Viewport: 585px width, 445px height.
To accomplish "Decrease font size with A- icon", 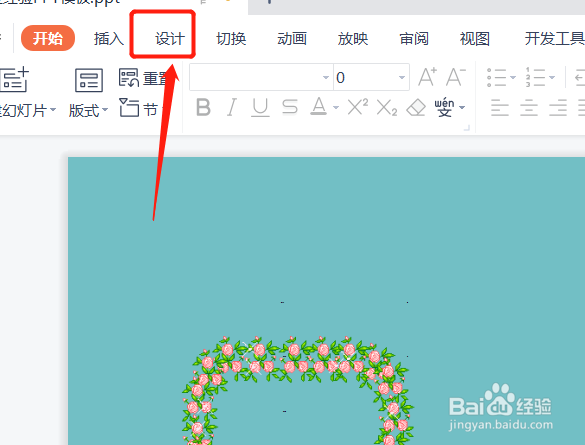I will [456, 77].
